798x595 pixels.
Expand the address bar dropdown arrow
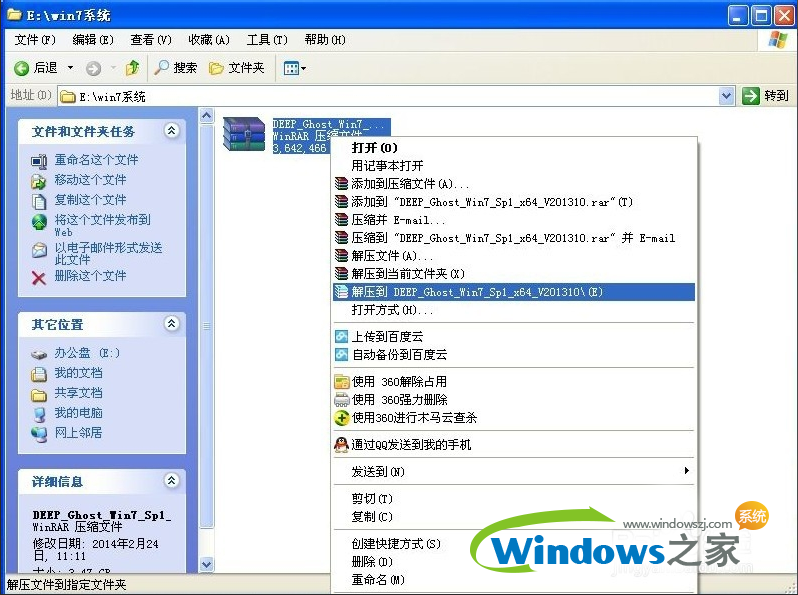point(727,96)
